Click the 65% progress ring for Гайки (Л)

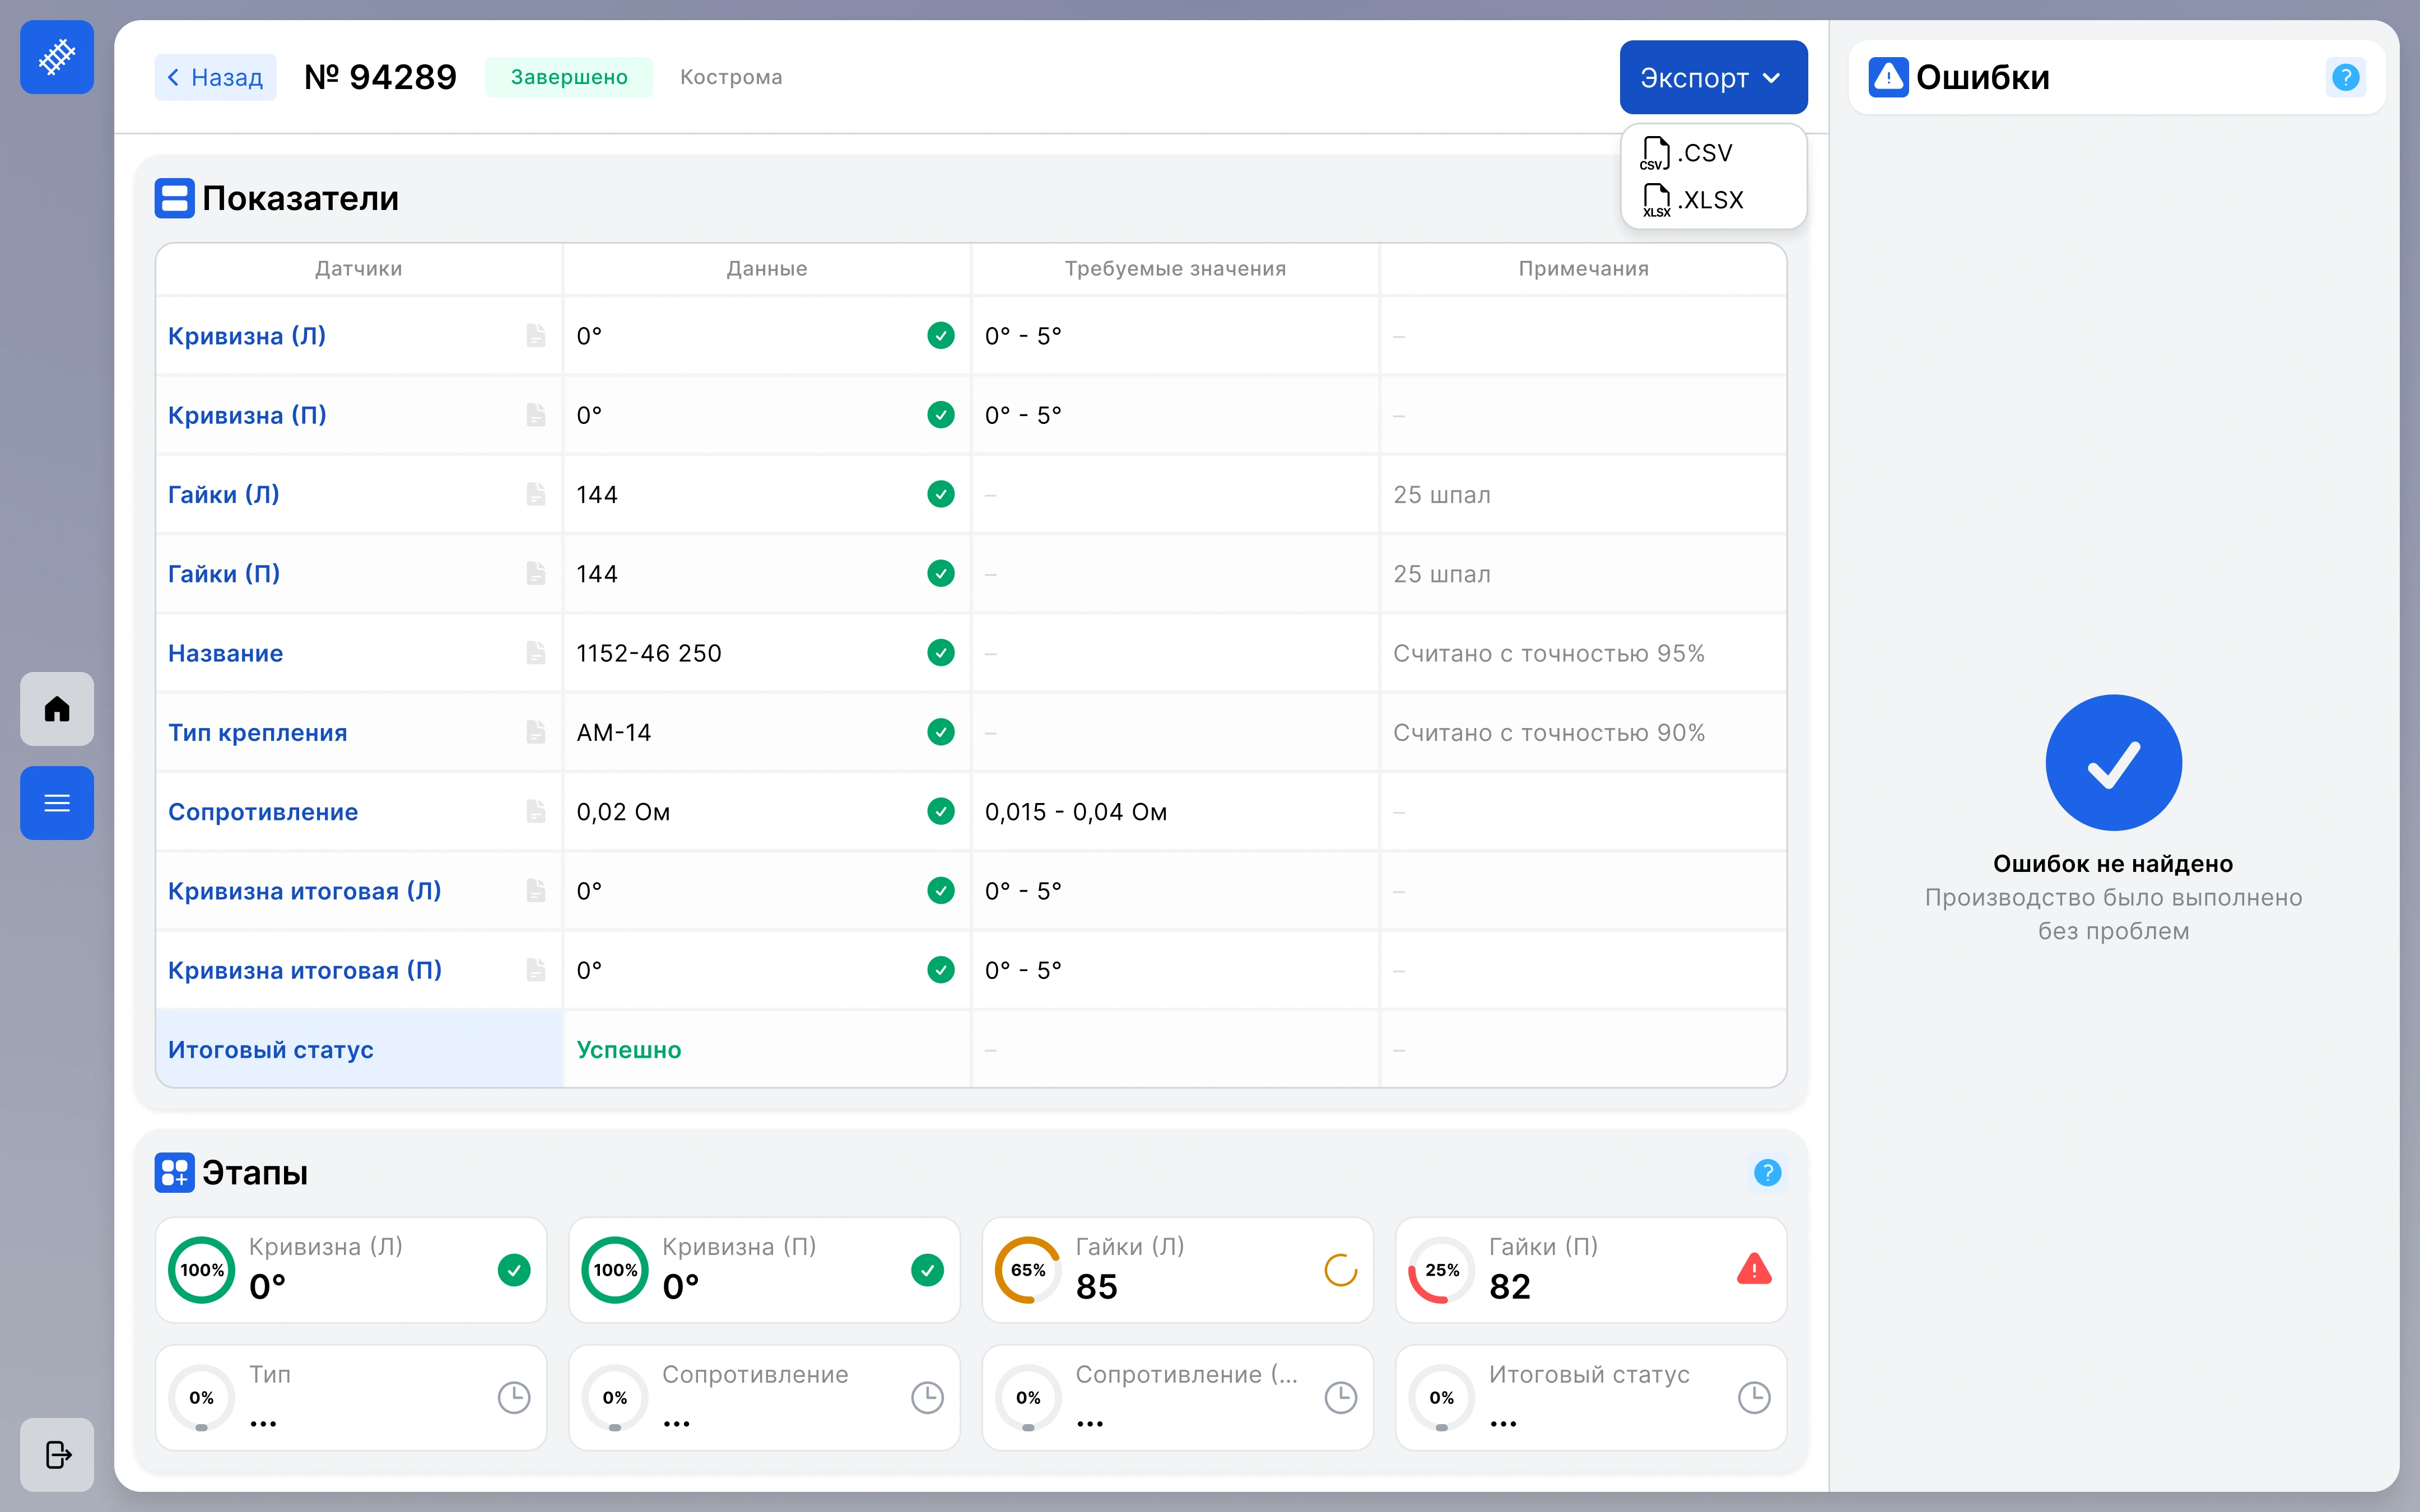pos(1027,1270)
